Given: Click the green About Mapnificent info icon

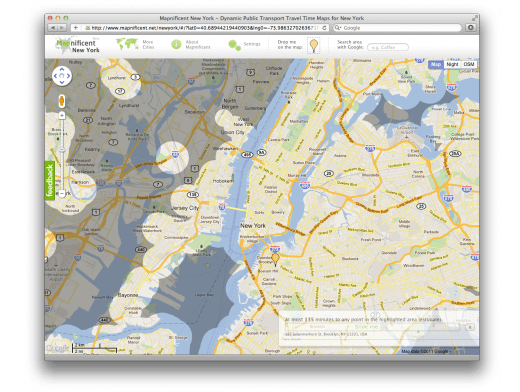Looking at the screenshot, I should (176, 44).
